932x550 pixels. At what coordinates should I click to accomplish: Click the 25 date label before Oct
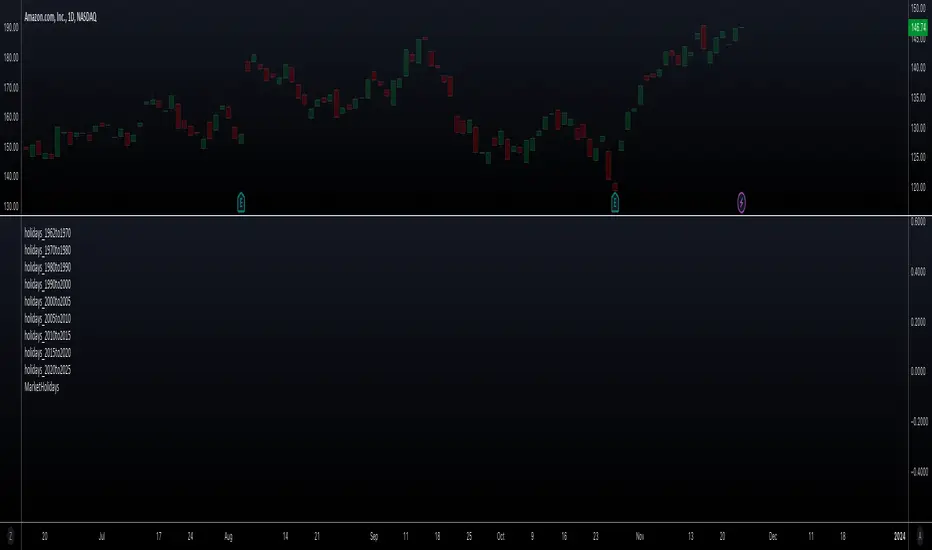coord(469,536)
